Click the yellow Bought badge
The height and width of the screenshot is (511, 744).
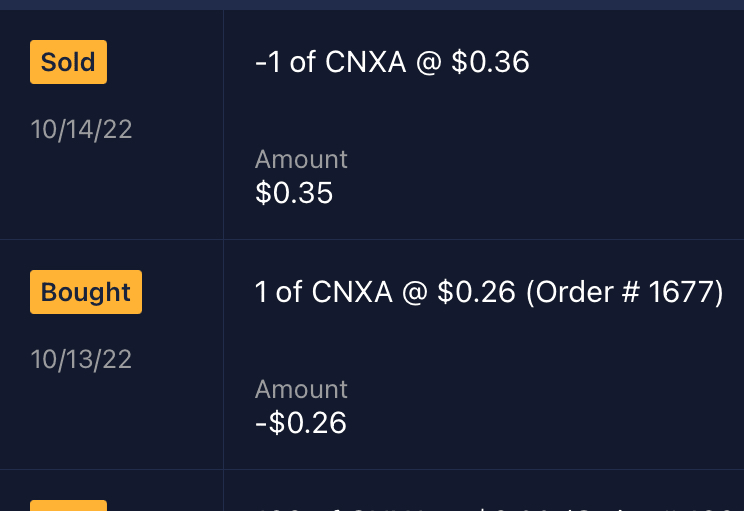click(86, 292)
